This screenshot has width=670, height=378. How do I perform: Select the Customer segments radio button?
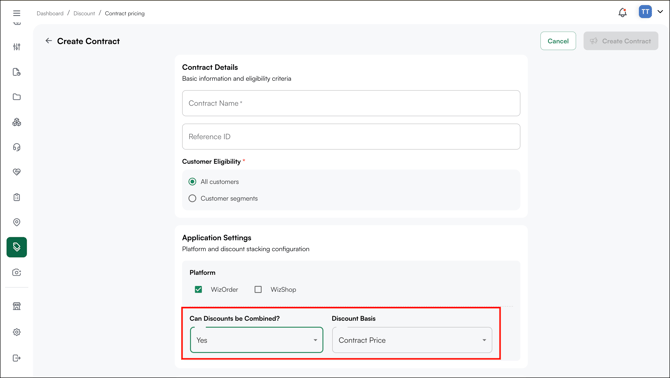(x=192, y=198)
